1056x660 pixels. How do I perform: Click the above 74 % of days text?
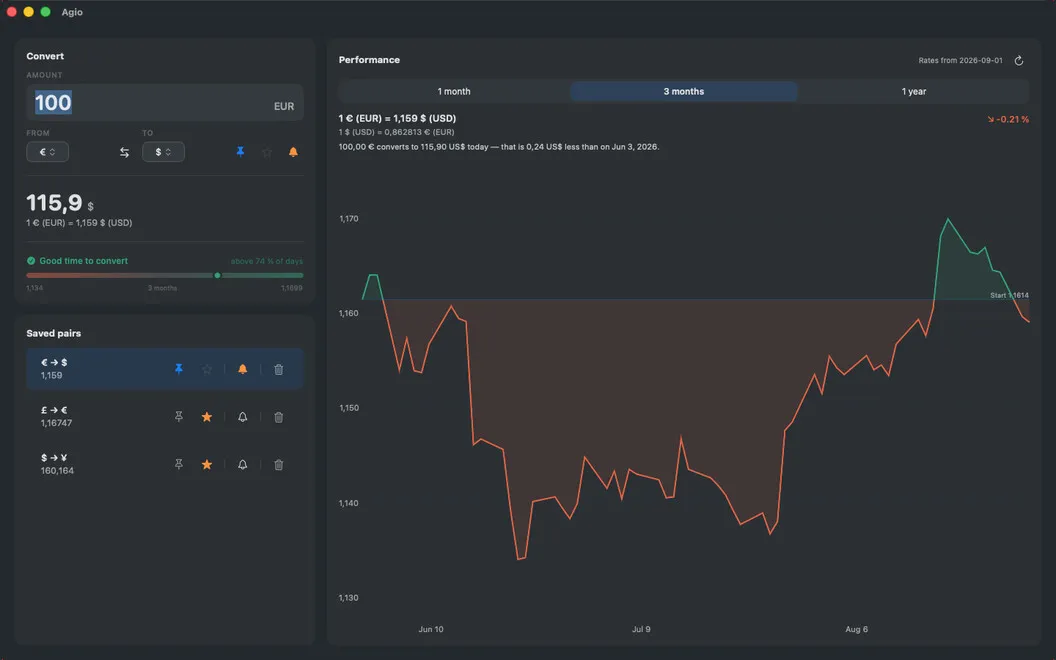[267, 261]
